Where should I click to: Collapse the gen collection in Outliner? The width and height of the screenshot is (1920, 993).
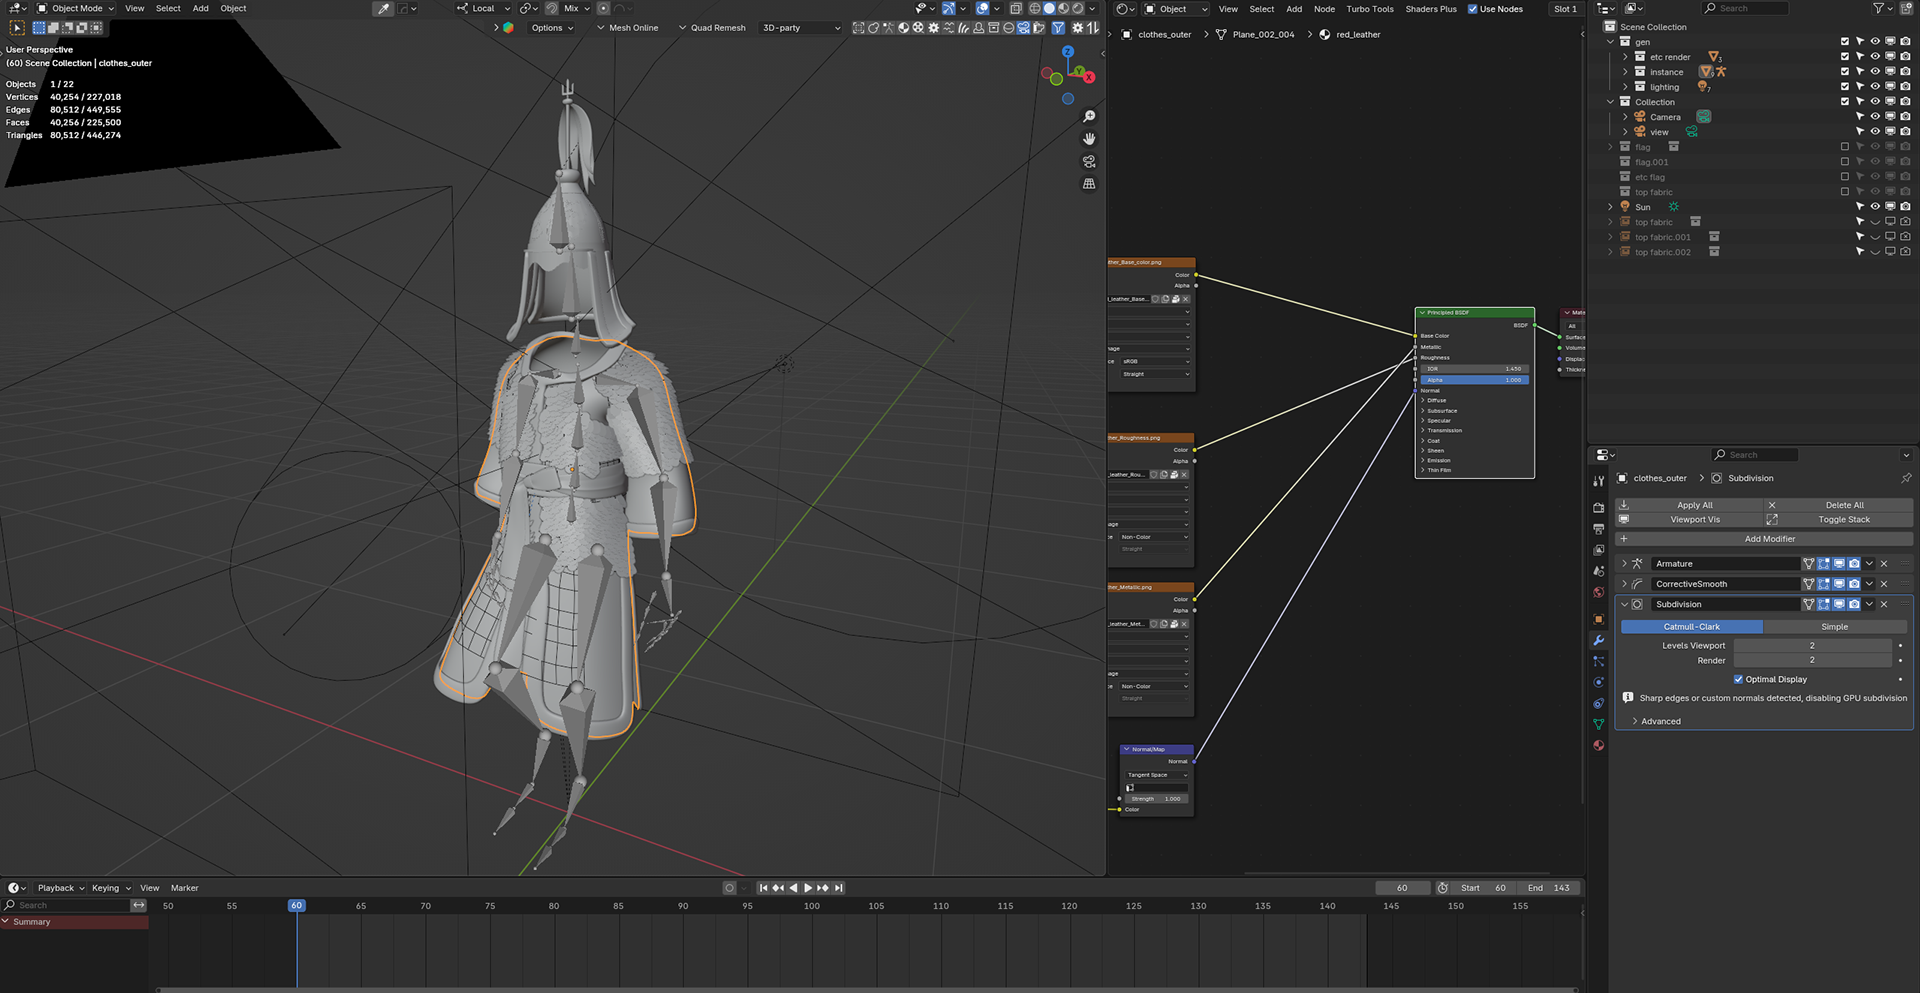pos(1610,41)
